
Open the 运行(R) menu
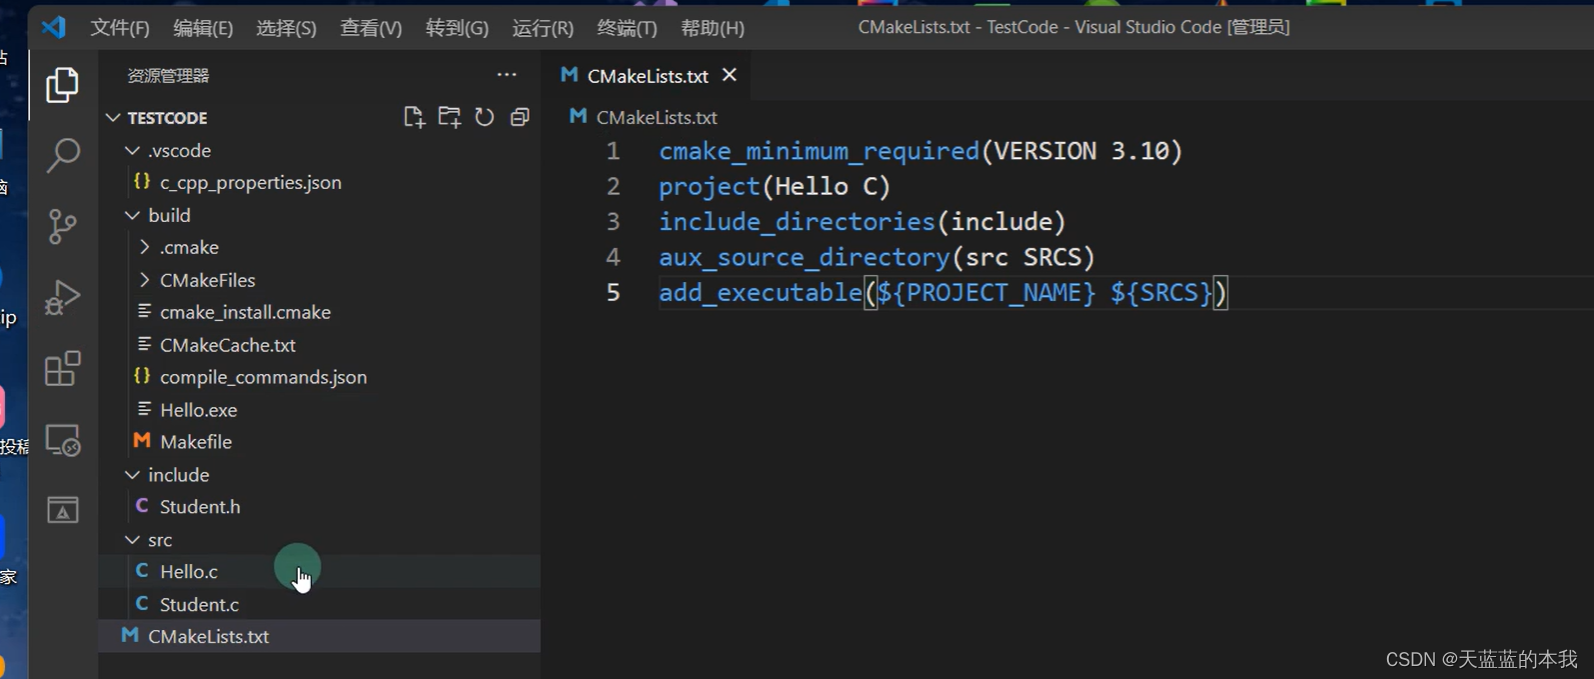coord(543,28)
